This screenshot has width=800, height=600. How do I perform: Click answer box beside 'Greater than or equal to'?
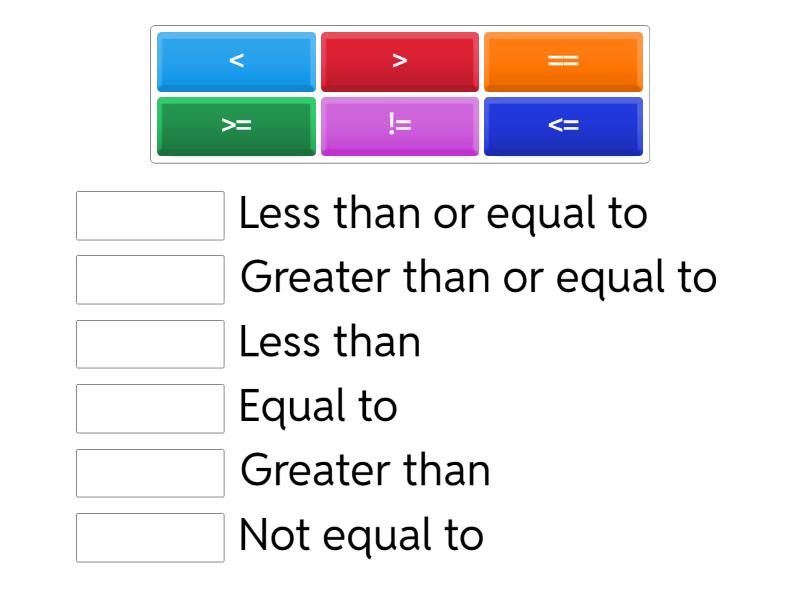pos(150,280)
